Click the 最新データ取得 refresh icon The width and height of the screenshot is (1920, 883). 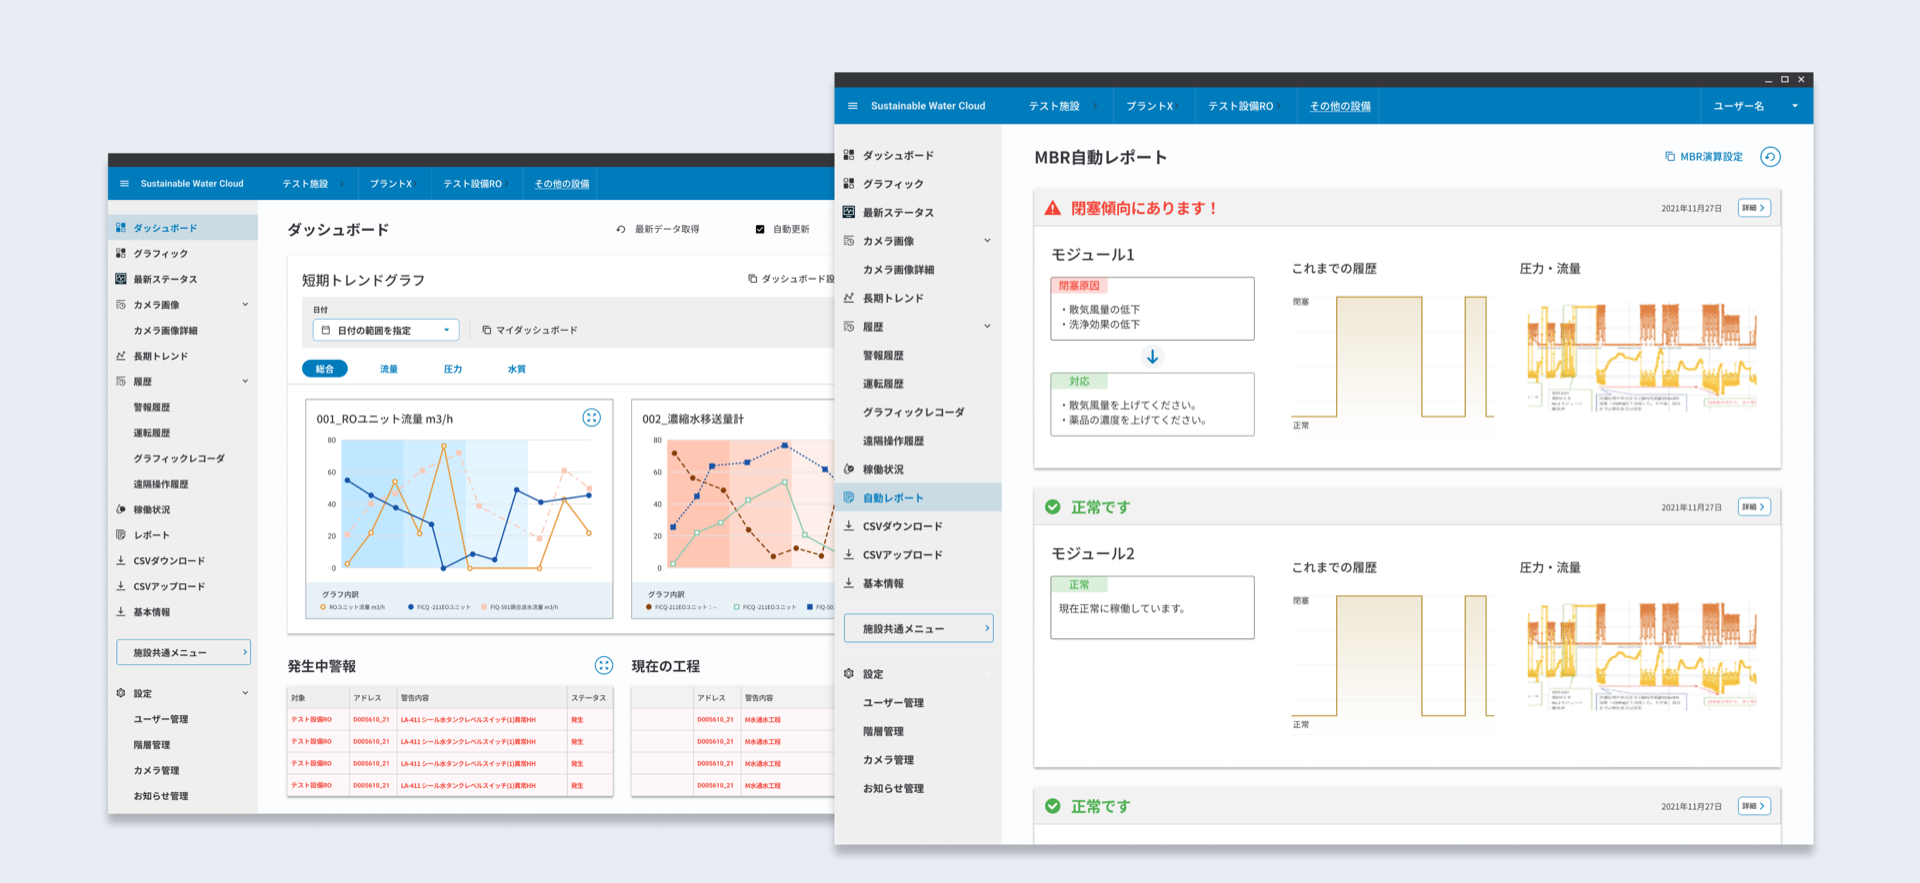(x=621, y=229)
